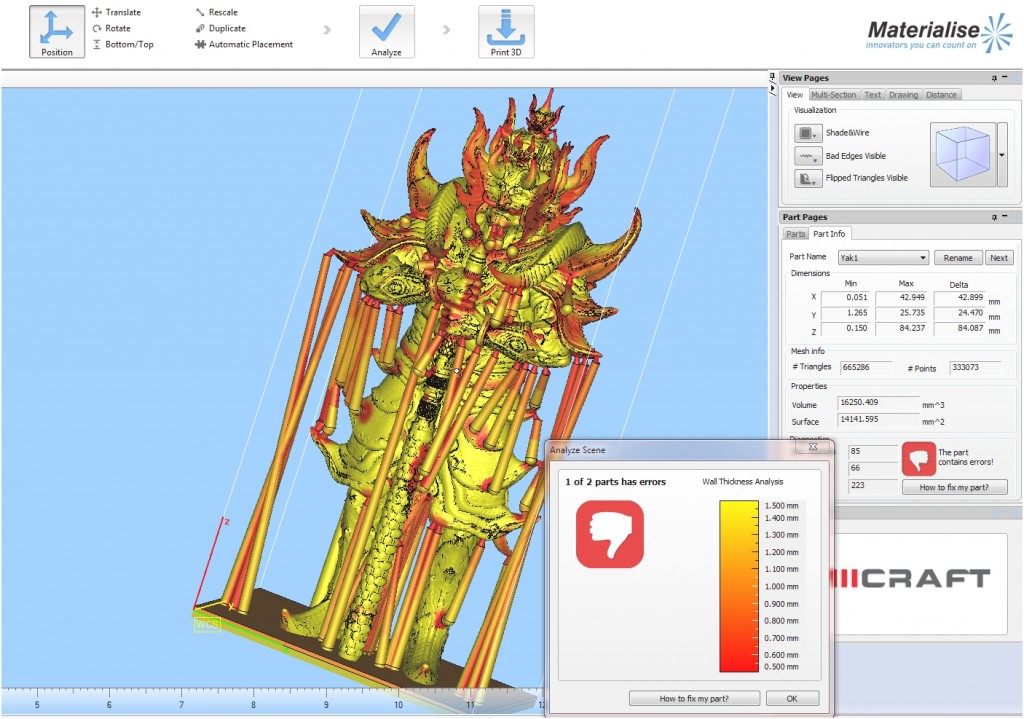
Task: Minimize the View Pages panel
Action: [x=1005, y=77]
